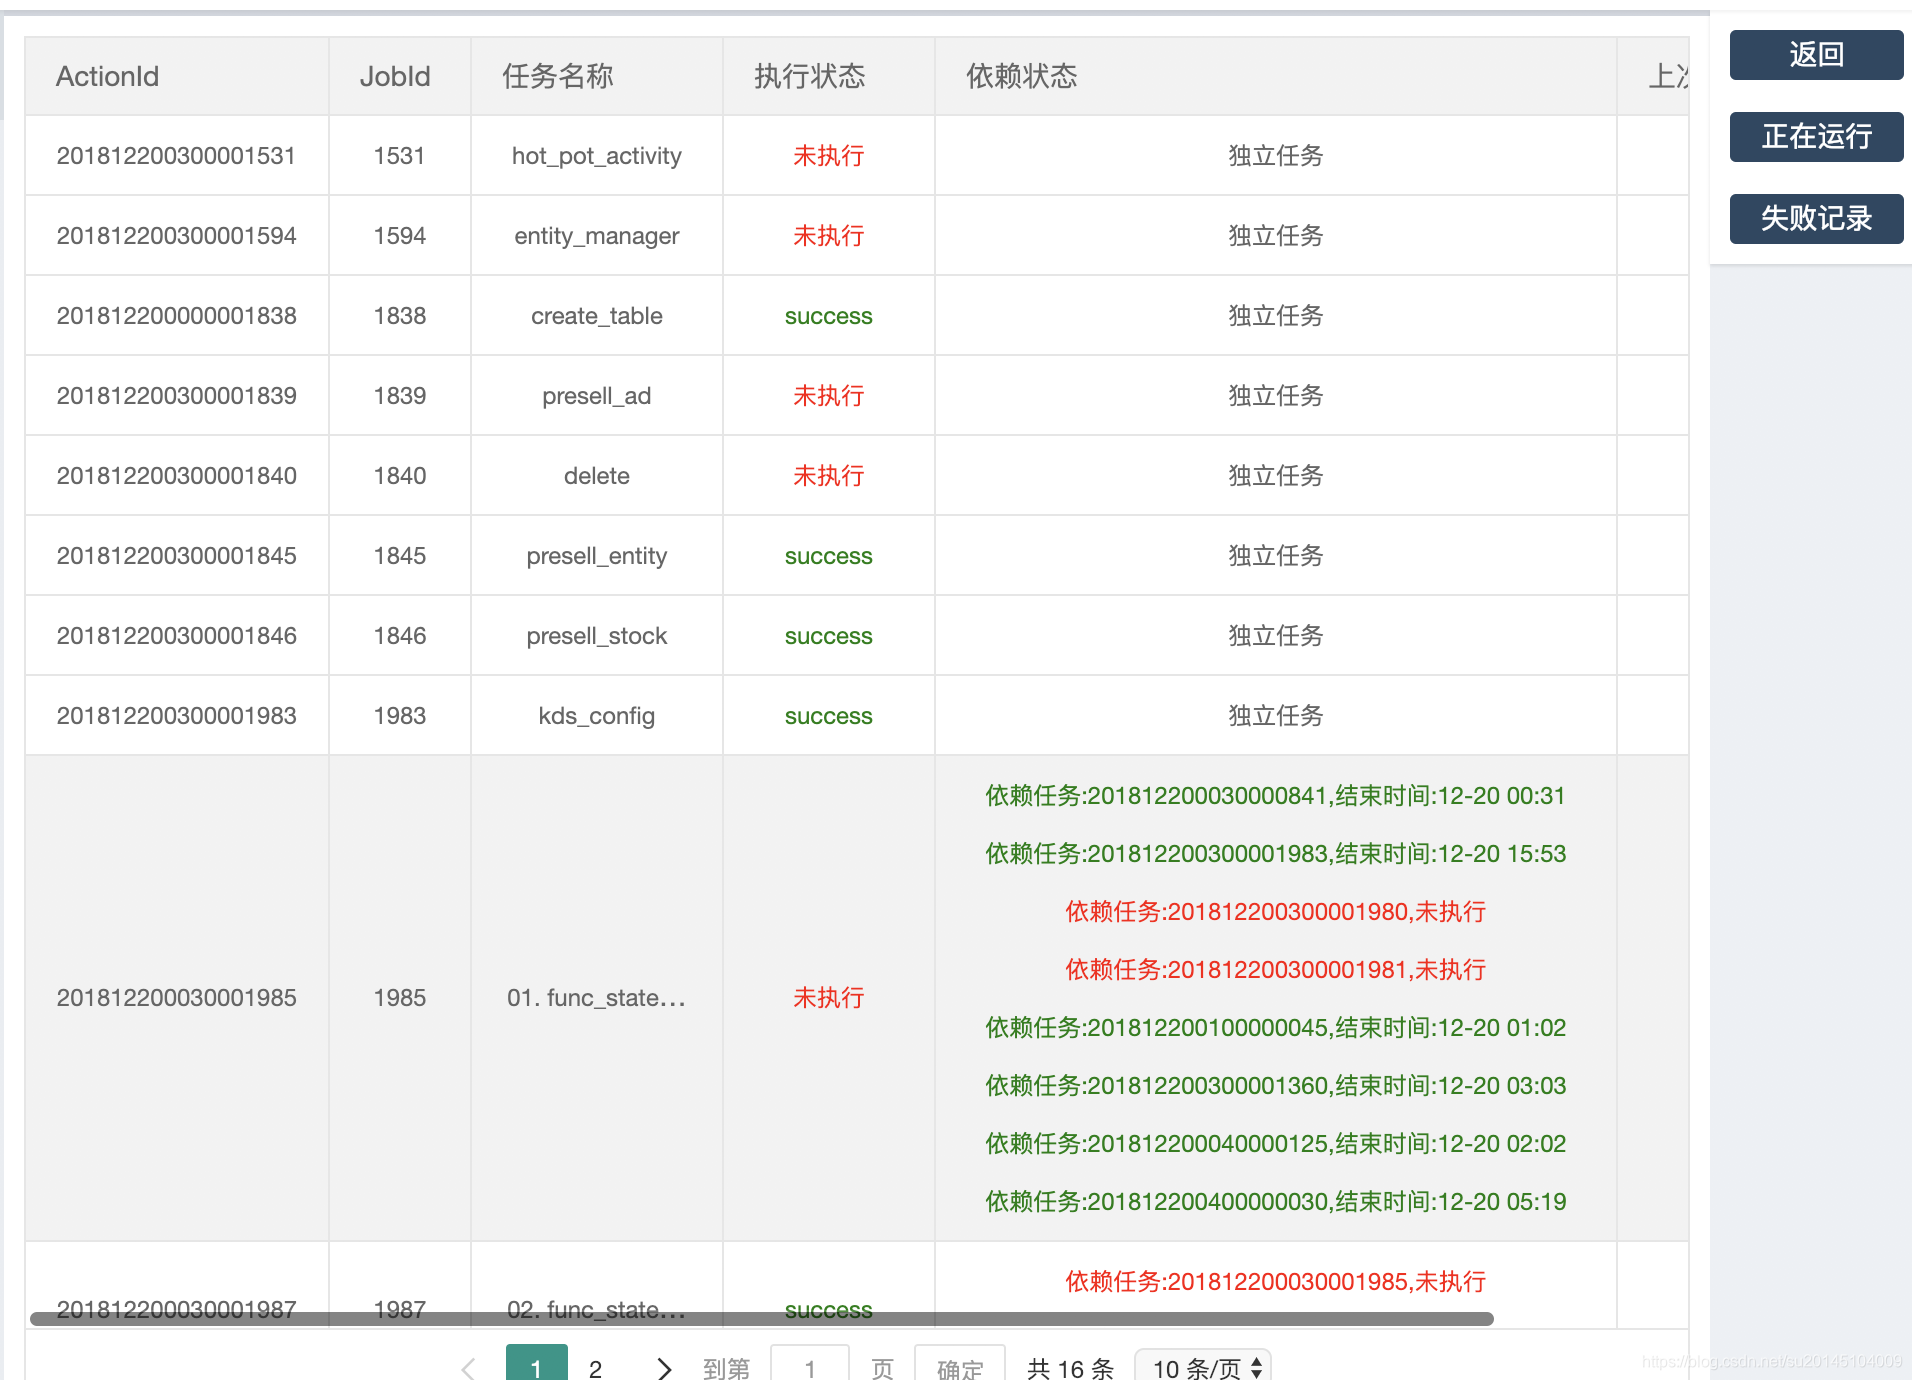
Task: Click JobId 1983 cell
Action: coord(400,716)
